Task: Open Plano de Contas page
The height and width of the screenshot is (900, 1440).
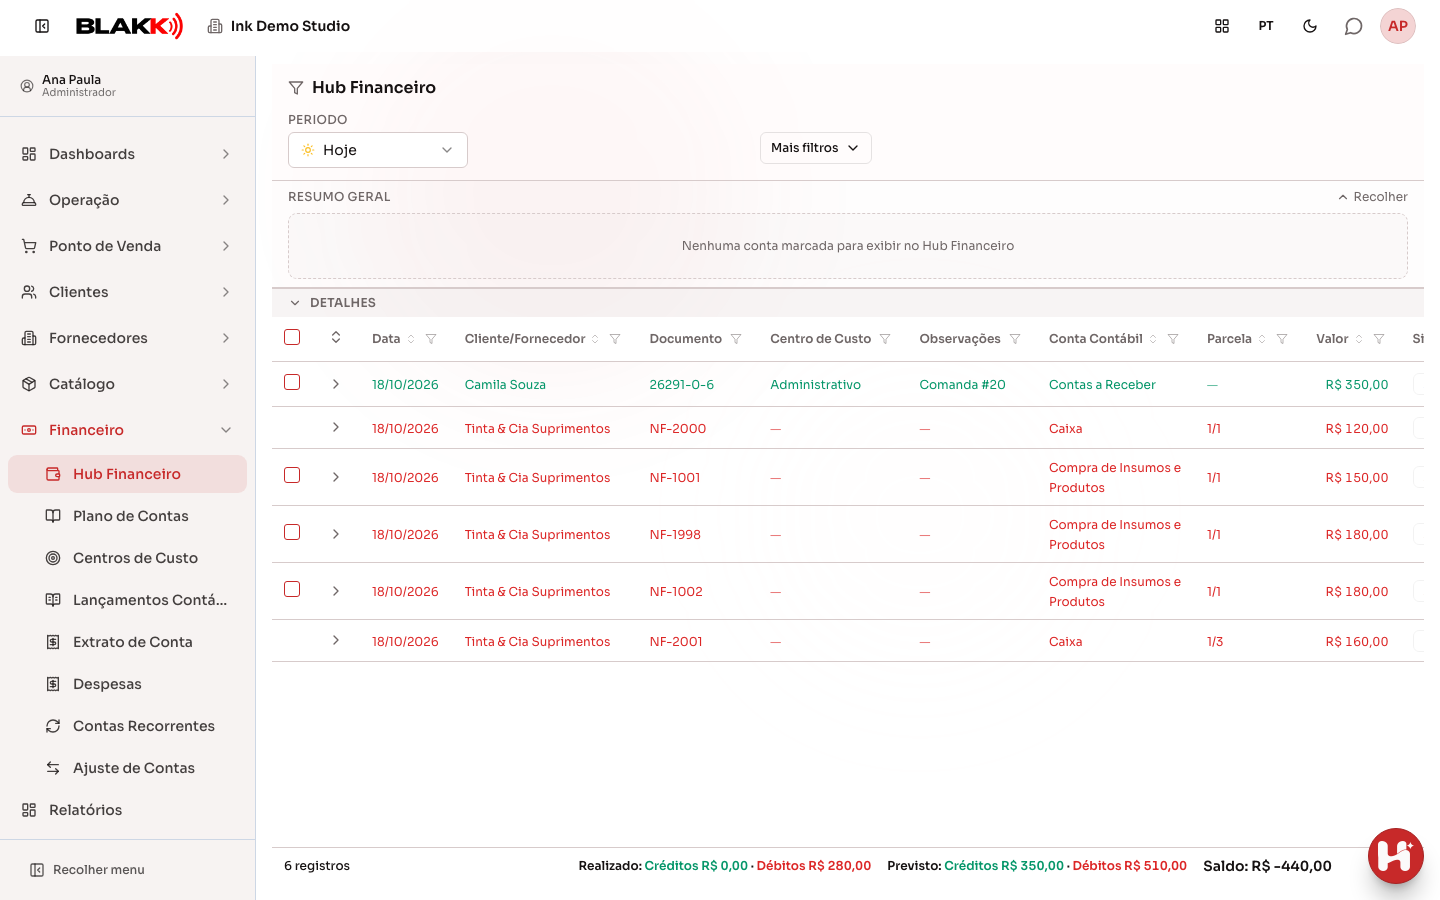Action: pyautogui.click(x=127, y=516)
